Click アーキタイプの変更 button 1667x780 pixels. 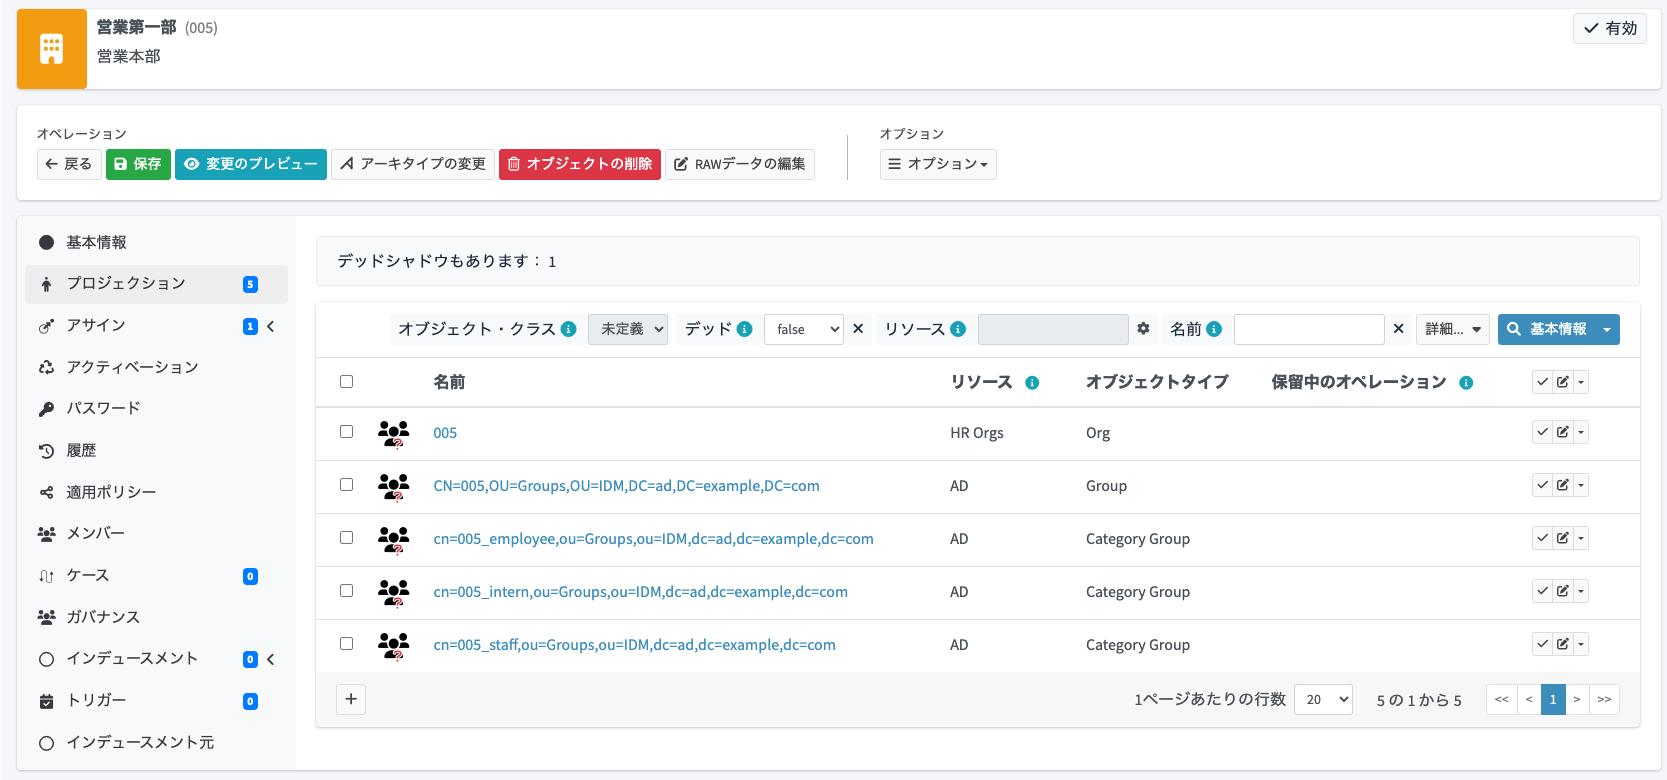coord(413,164)
